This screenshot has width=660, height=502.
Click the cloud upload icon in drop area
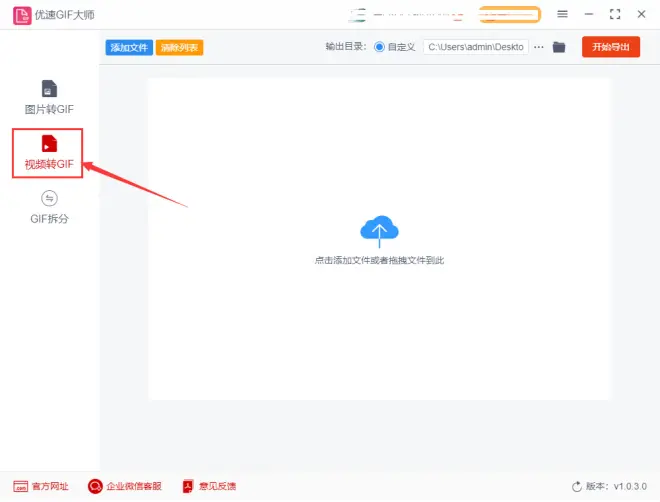tap(379, 231)
